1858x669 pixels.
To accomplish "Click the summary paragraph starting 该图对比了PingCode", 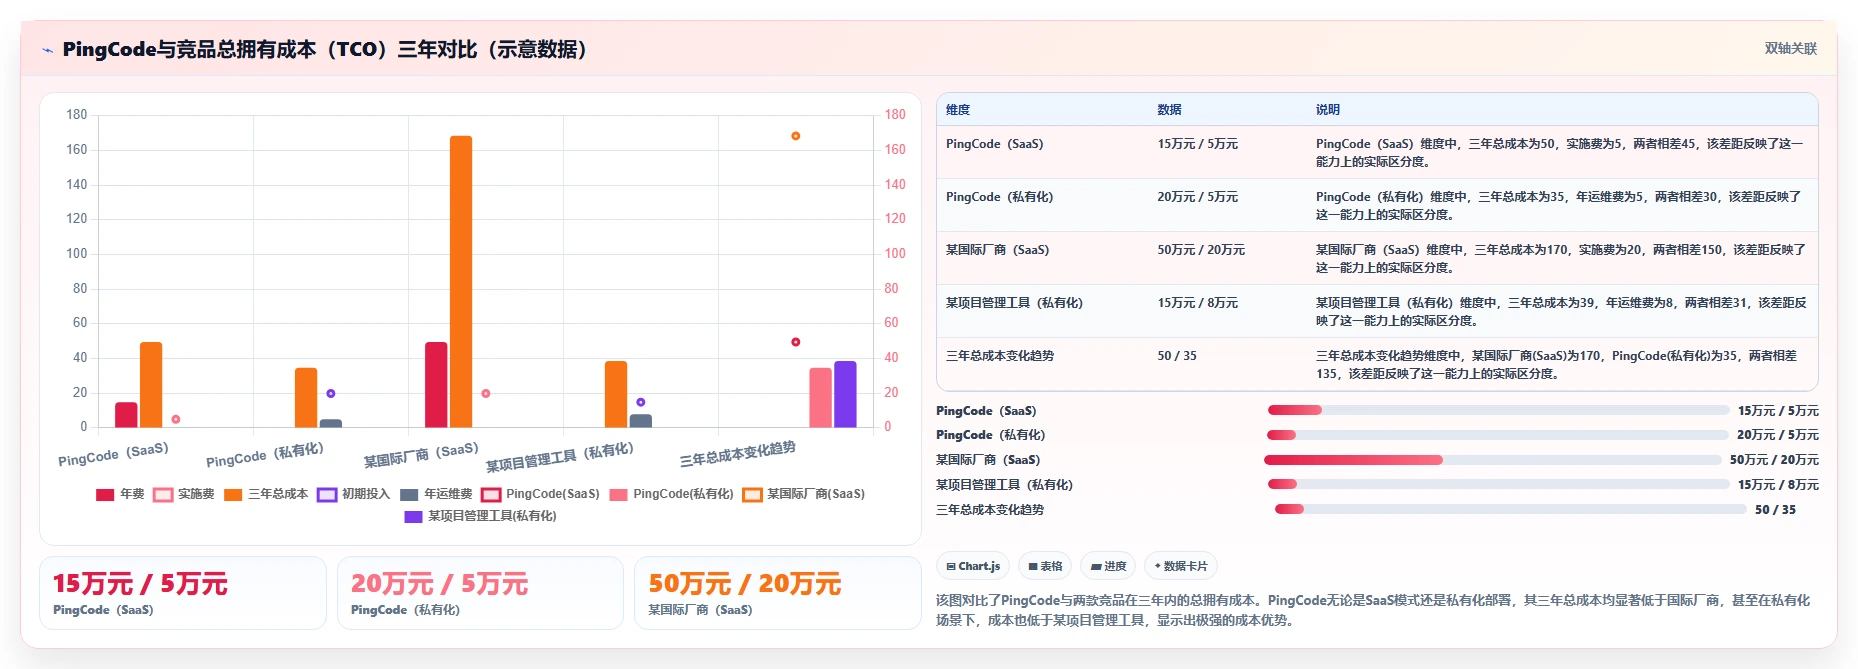I will tap(1373, 610).
